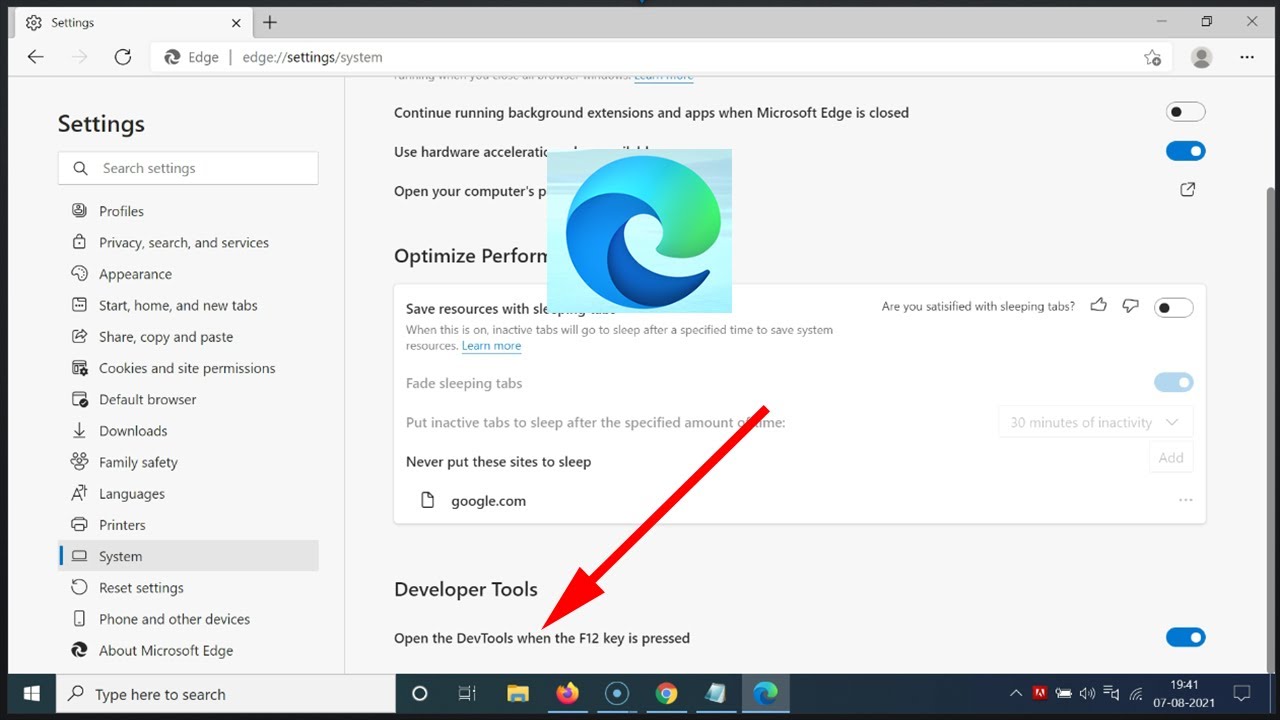Open the Windows Start menu
The width and height of the screenshot is (1280, 720).
coord(31,693)
